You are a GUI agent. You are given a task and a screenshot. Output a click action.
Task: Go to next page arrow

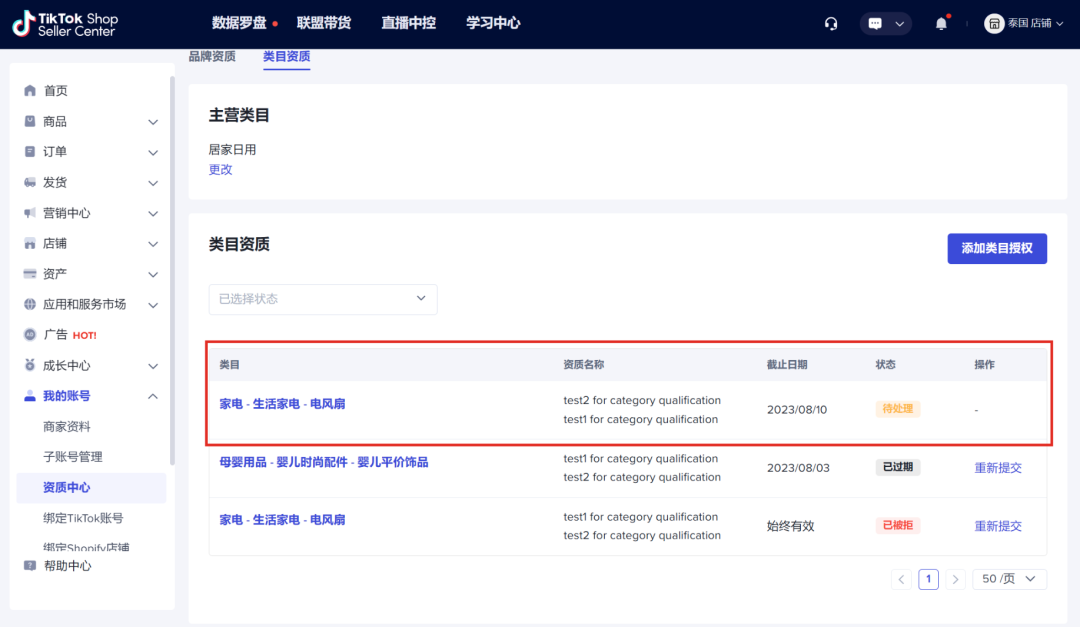[x=955, y=579]
